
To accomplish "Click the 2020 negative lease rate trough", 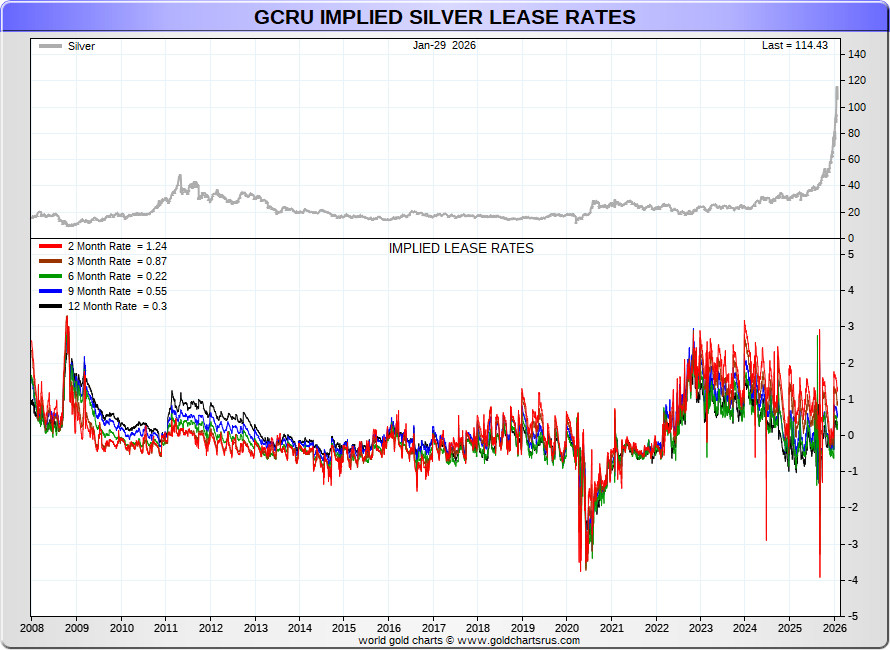I will click(581, 569).
